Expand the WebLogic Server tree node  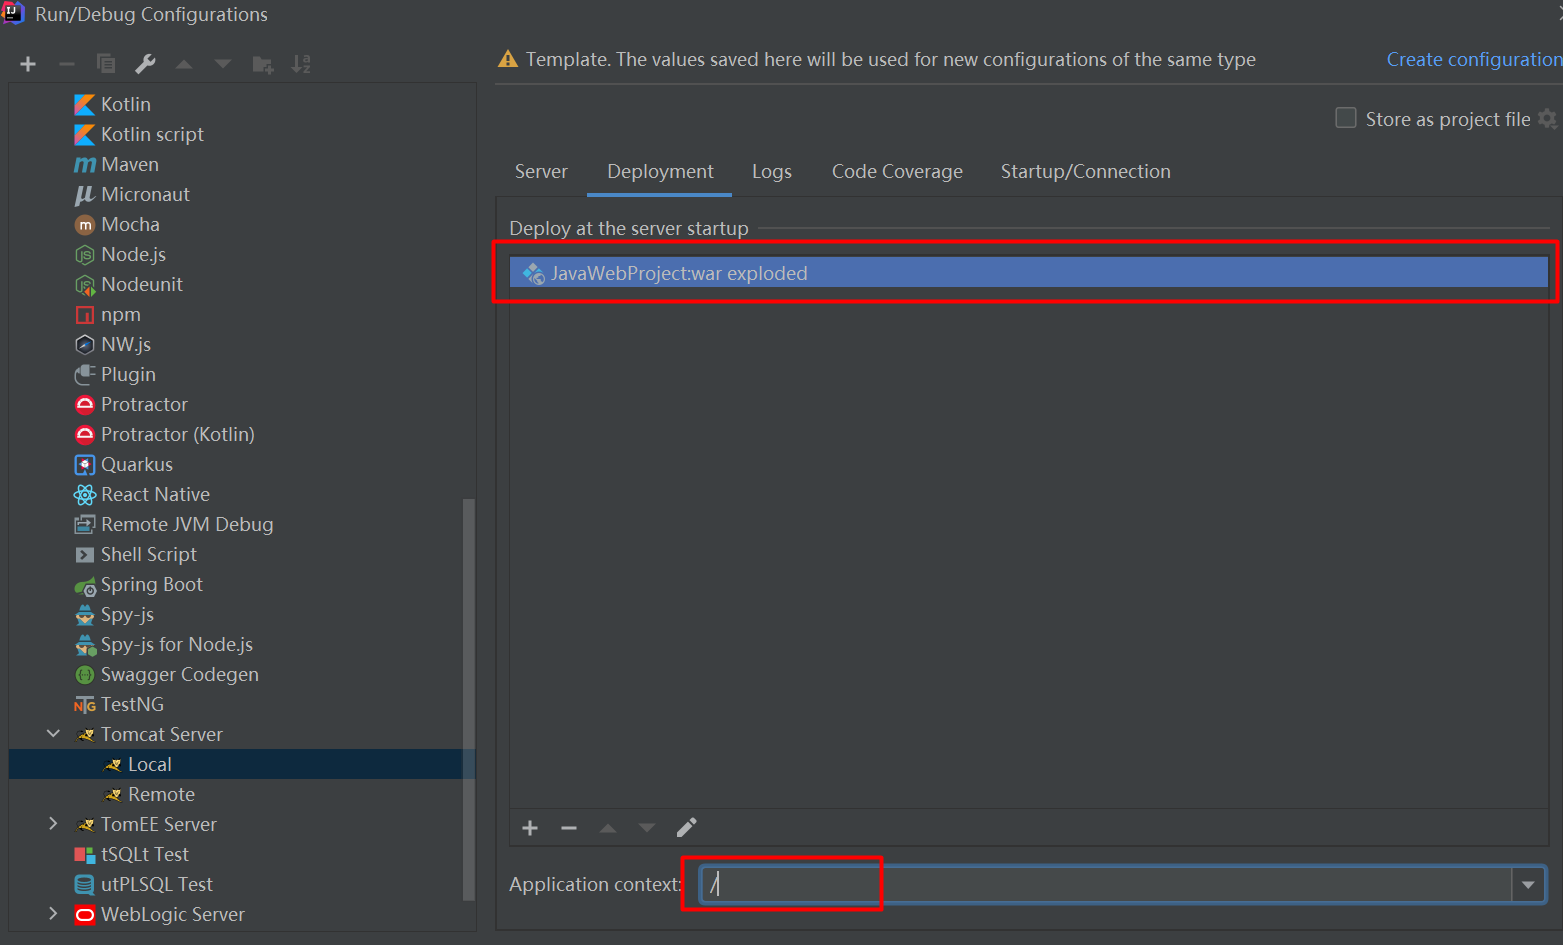point(53,914)
